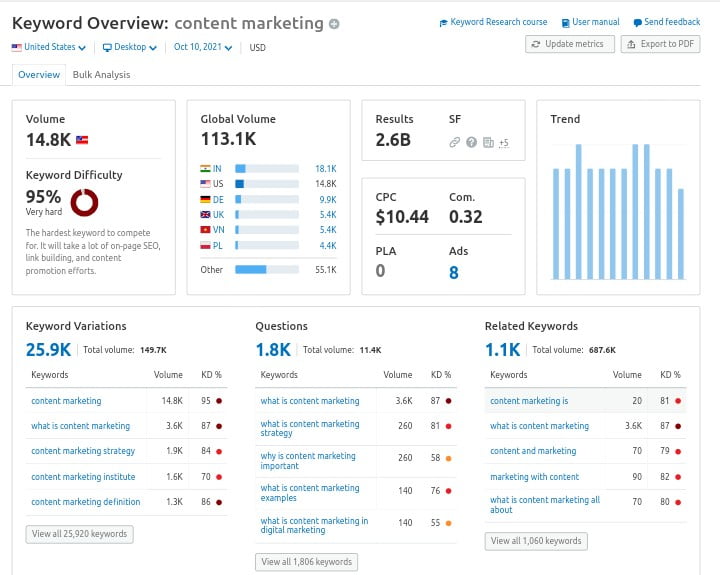Image resolution: width=720 pixels, height=575 pixels.
Task: Click Export to PDF button
Action: pyautogui.click(x=660, y=44)
